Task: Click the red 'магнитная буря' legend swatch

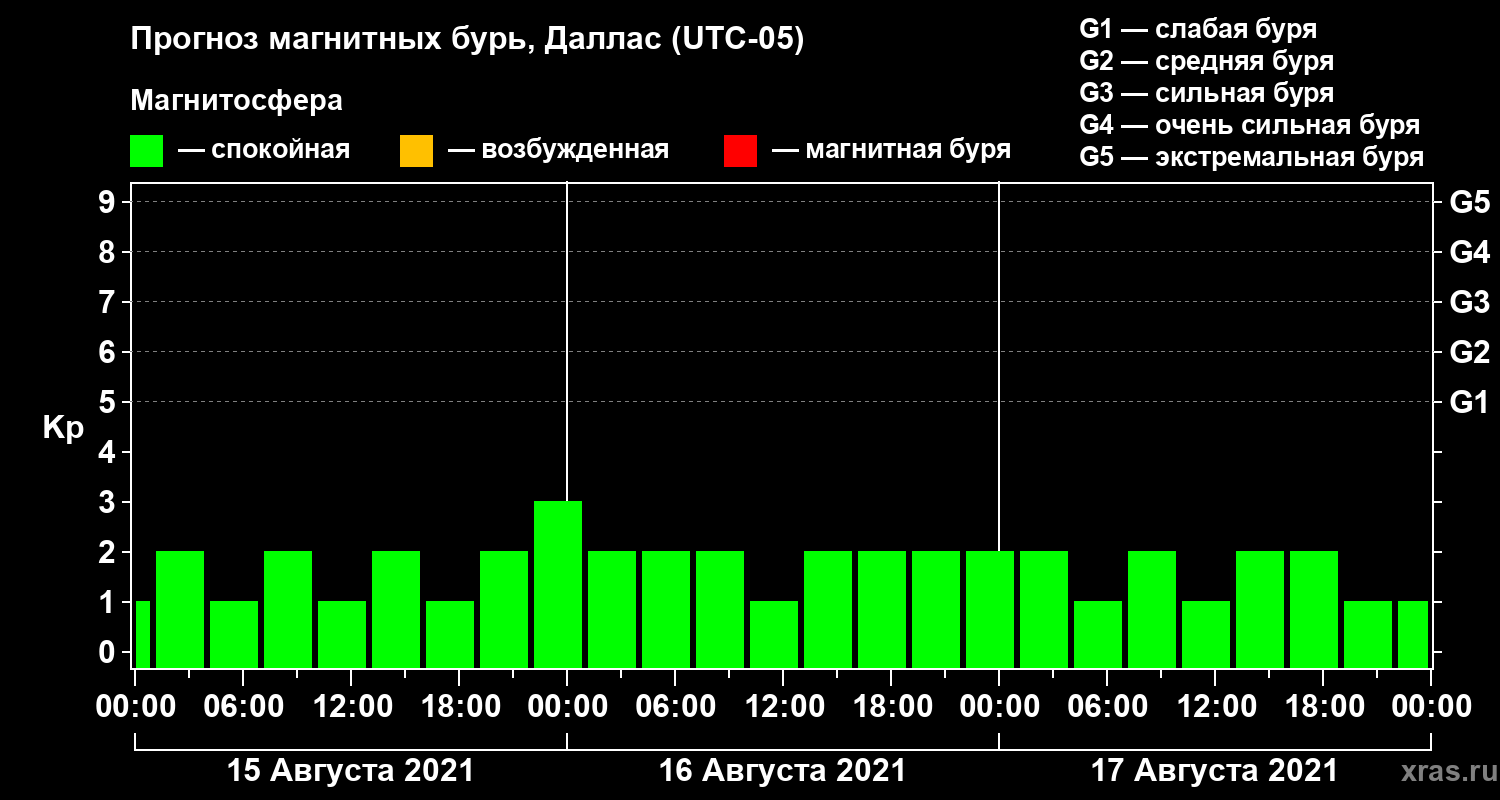Action: 740,151
